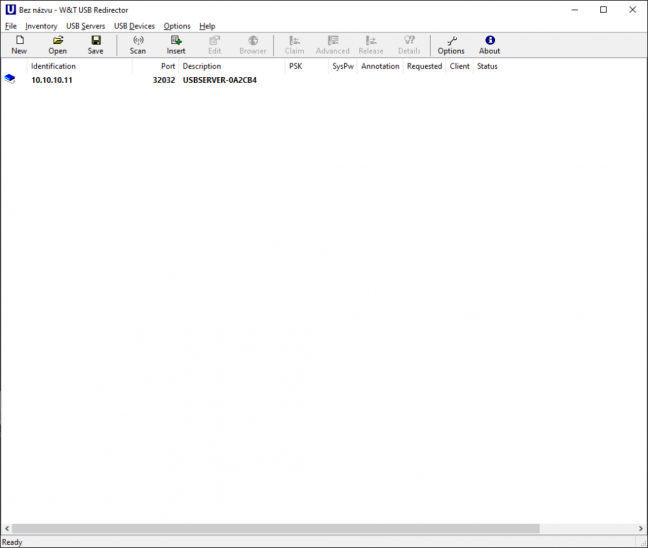Click the Requested column header
This screenshot has height=548, width=648.
click(x=424, y=66)
